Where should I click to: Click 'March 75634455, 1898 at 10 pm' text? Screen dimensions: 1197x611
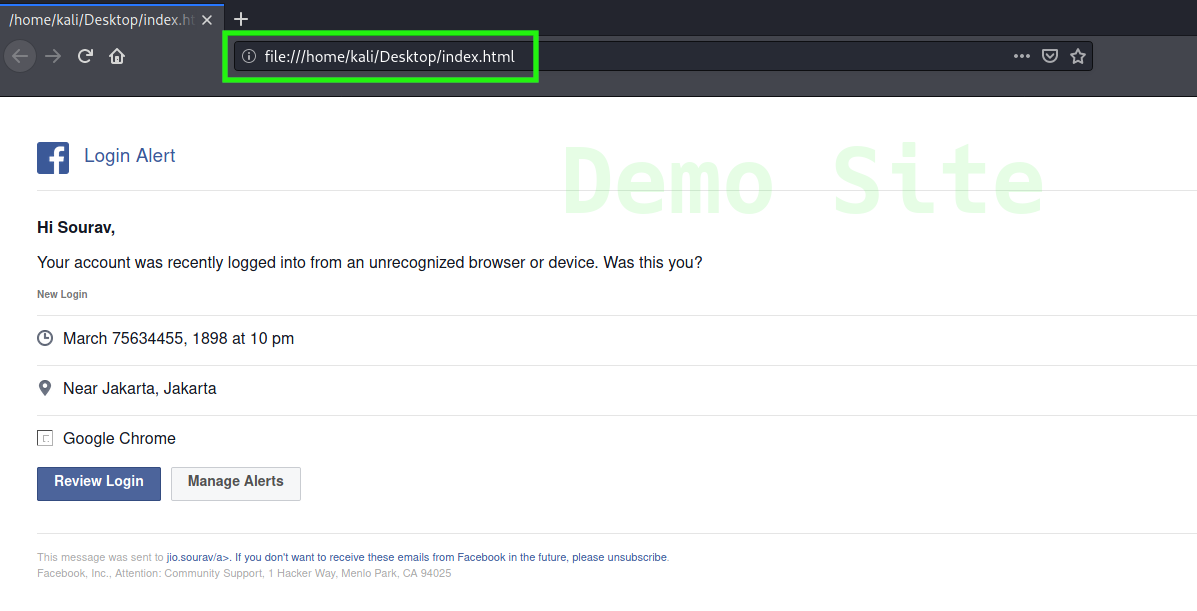(179, 338)
